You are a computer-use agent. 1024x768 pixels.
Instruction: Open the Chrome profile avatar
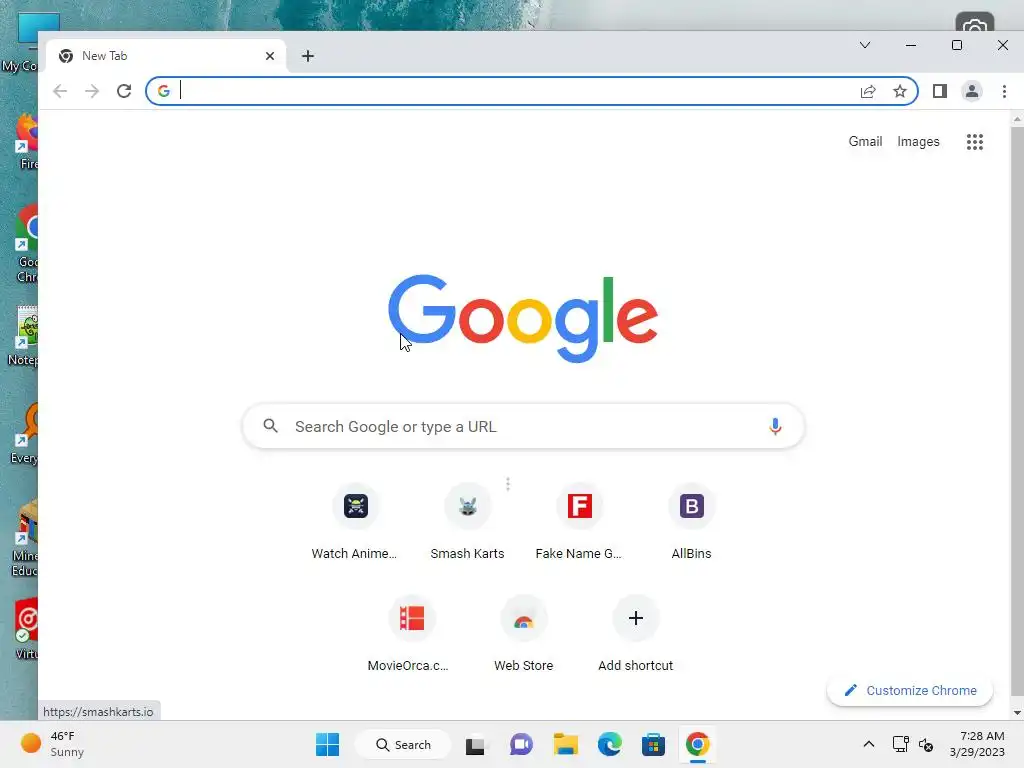(x=972, y=91)
